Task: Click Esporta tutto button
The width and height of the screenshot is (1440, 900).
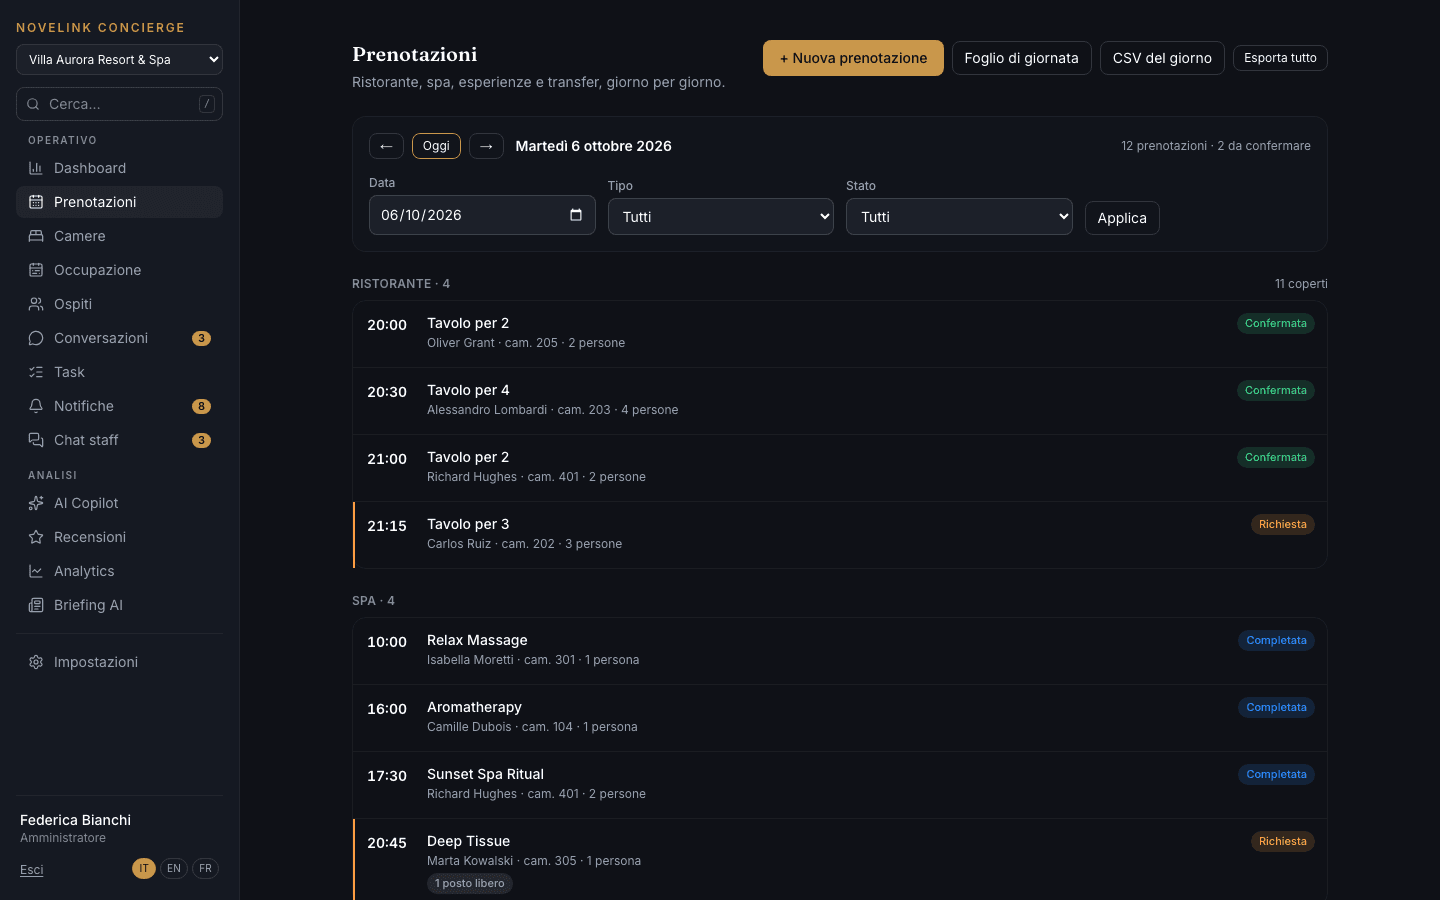Action: coord(1280,58)
